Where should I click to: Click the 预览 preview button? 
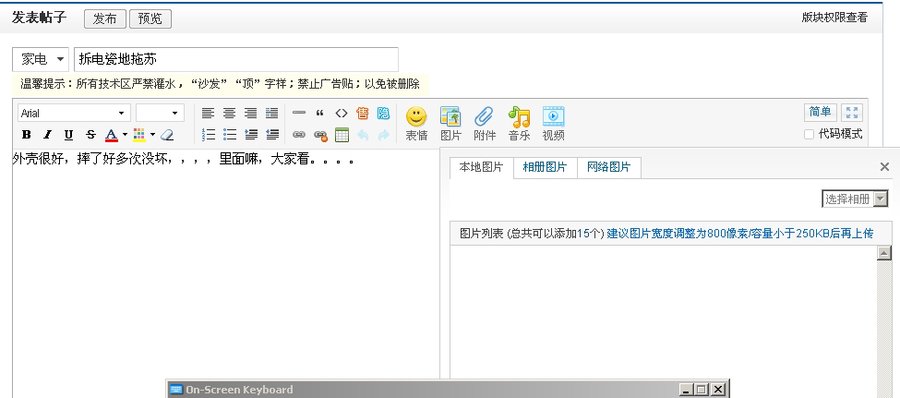(x=150, y=19)
